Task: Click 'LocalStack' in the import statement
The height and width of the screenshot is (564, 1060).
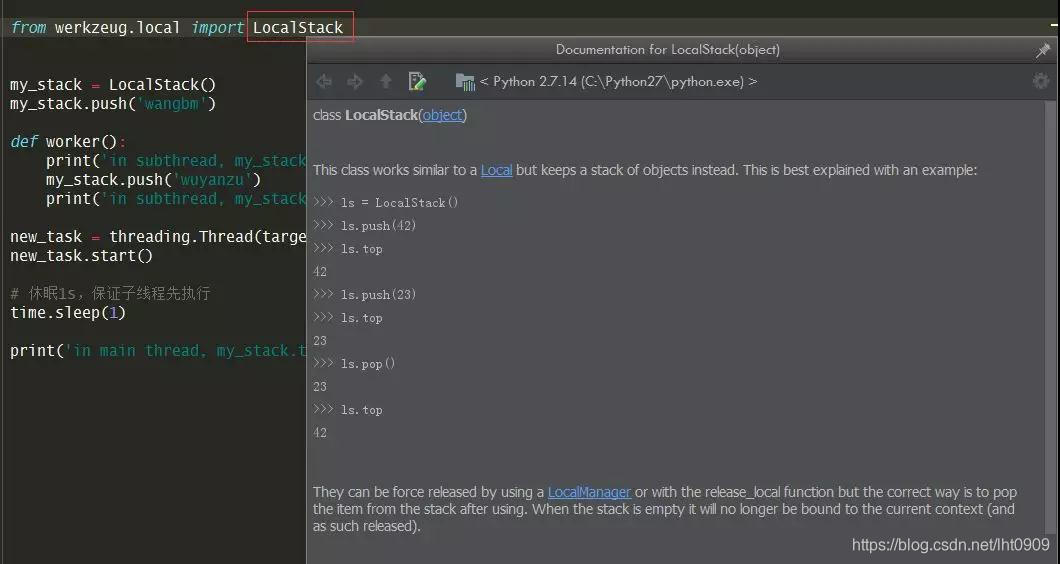Action: [299, 28]
